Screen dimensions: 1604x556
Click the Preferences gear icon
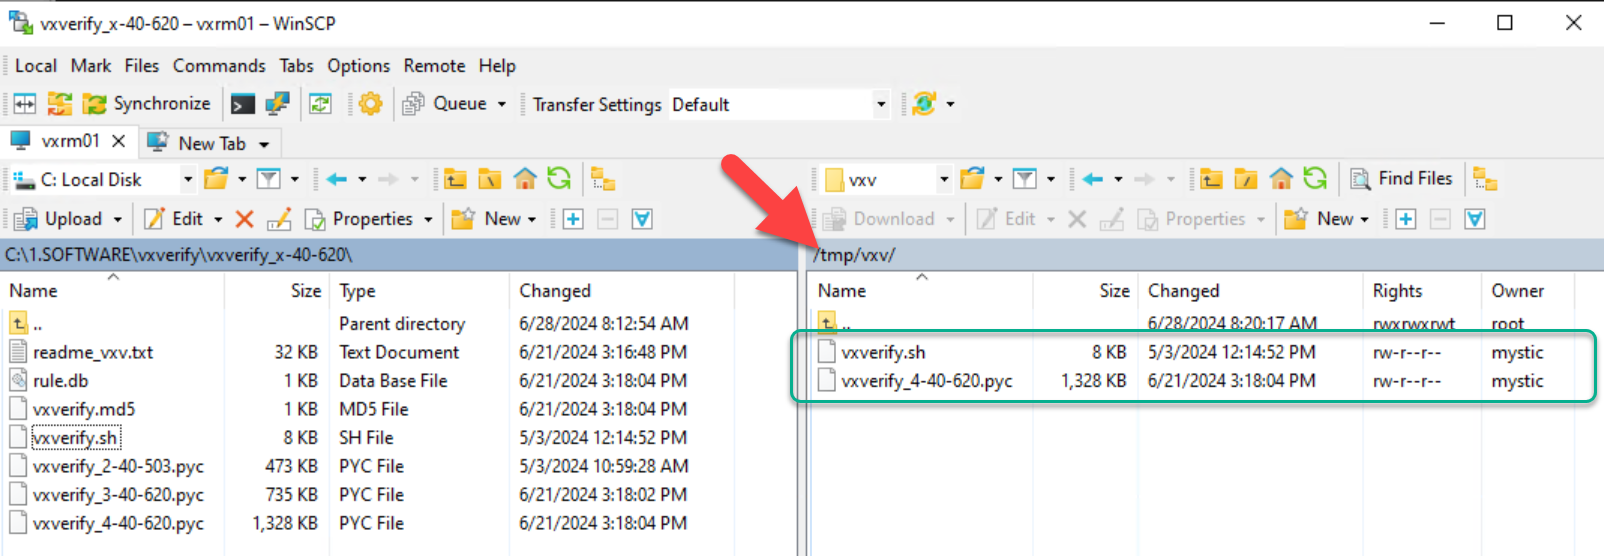(371, 104)
